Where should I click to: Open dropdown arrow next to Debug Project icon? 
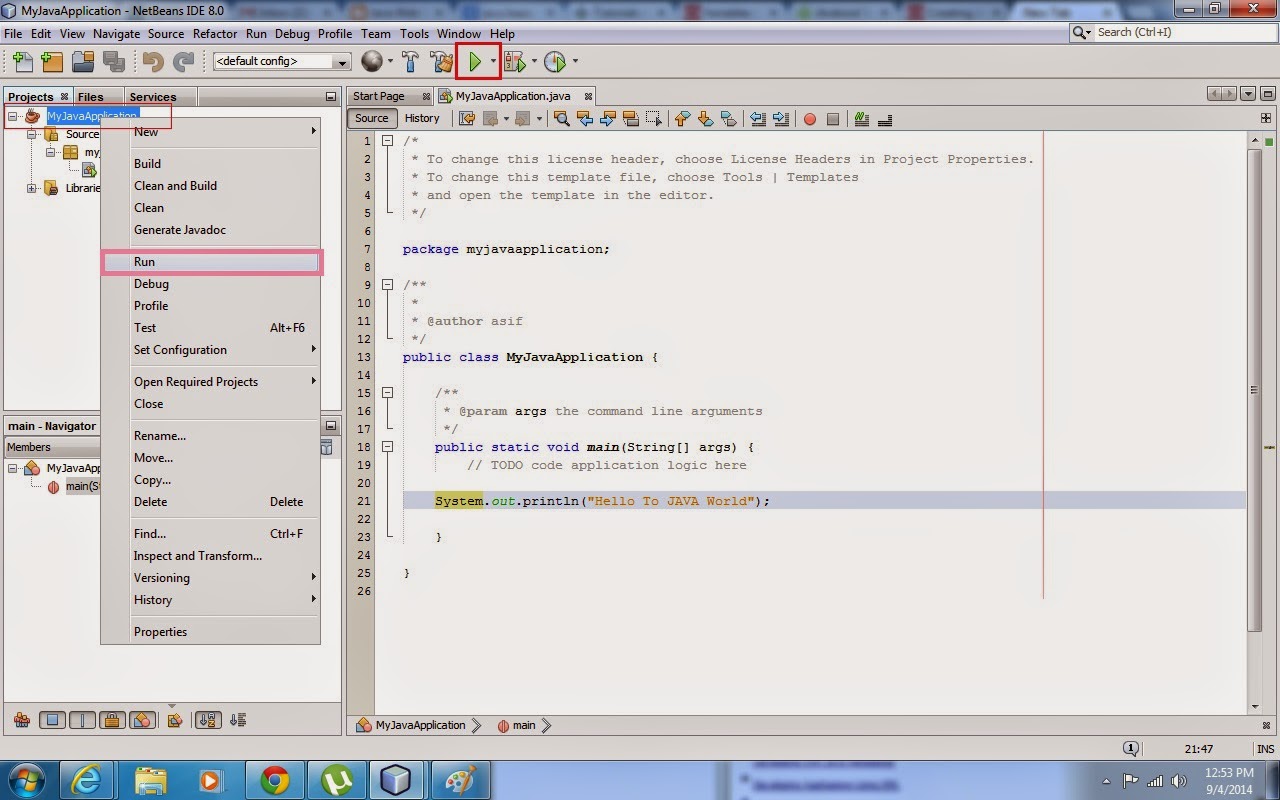534,62
